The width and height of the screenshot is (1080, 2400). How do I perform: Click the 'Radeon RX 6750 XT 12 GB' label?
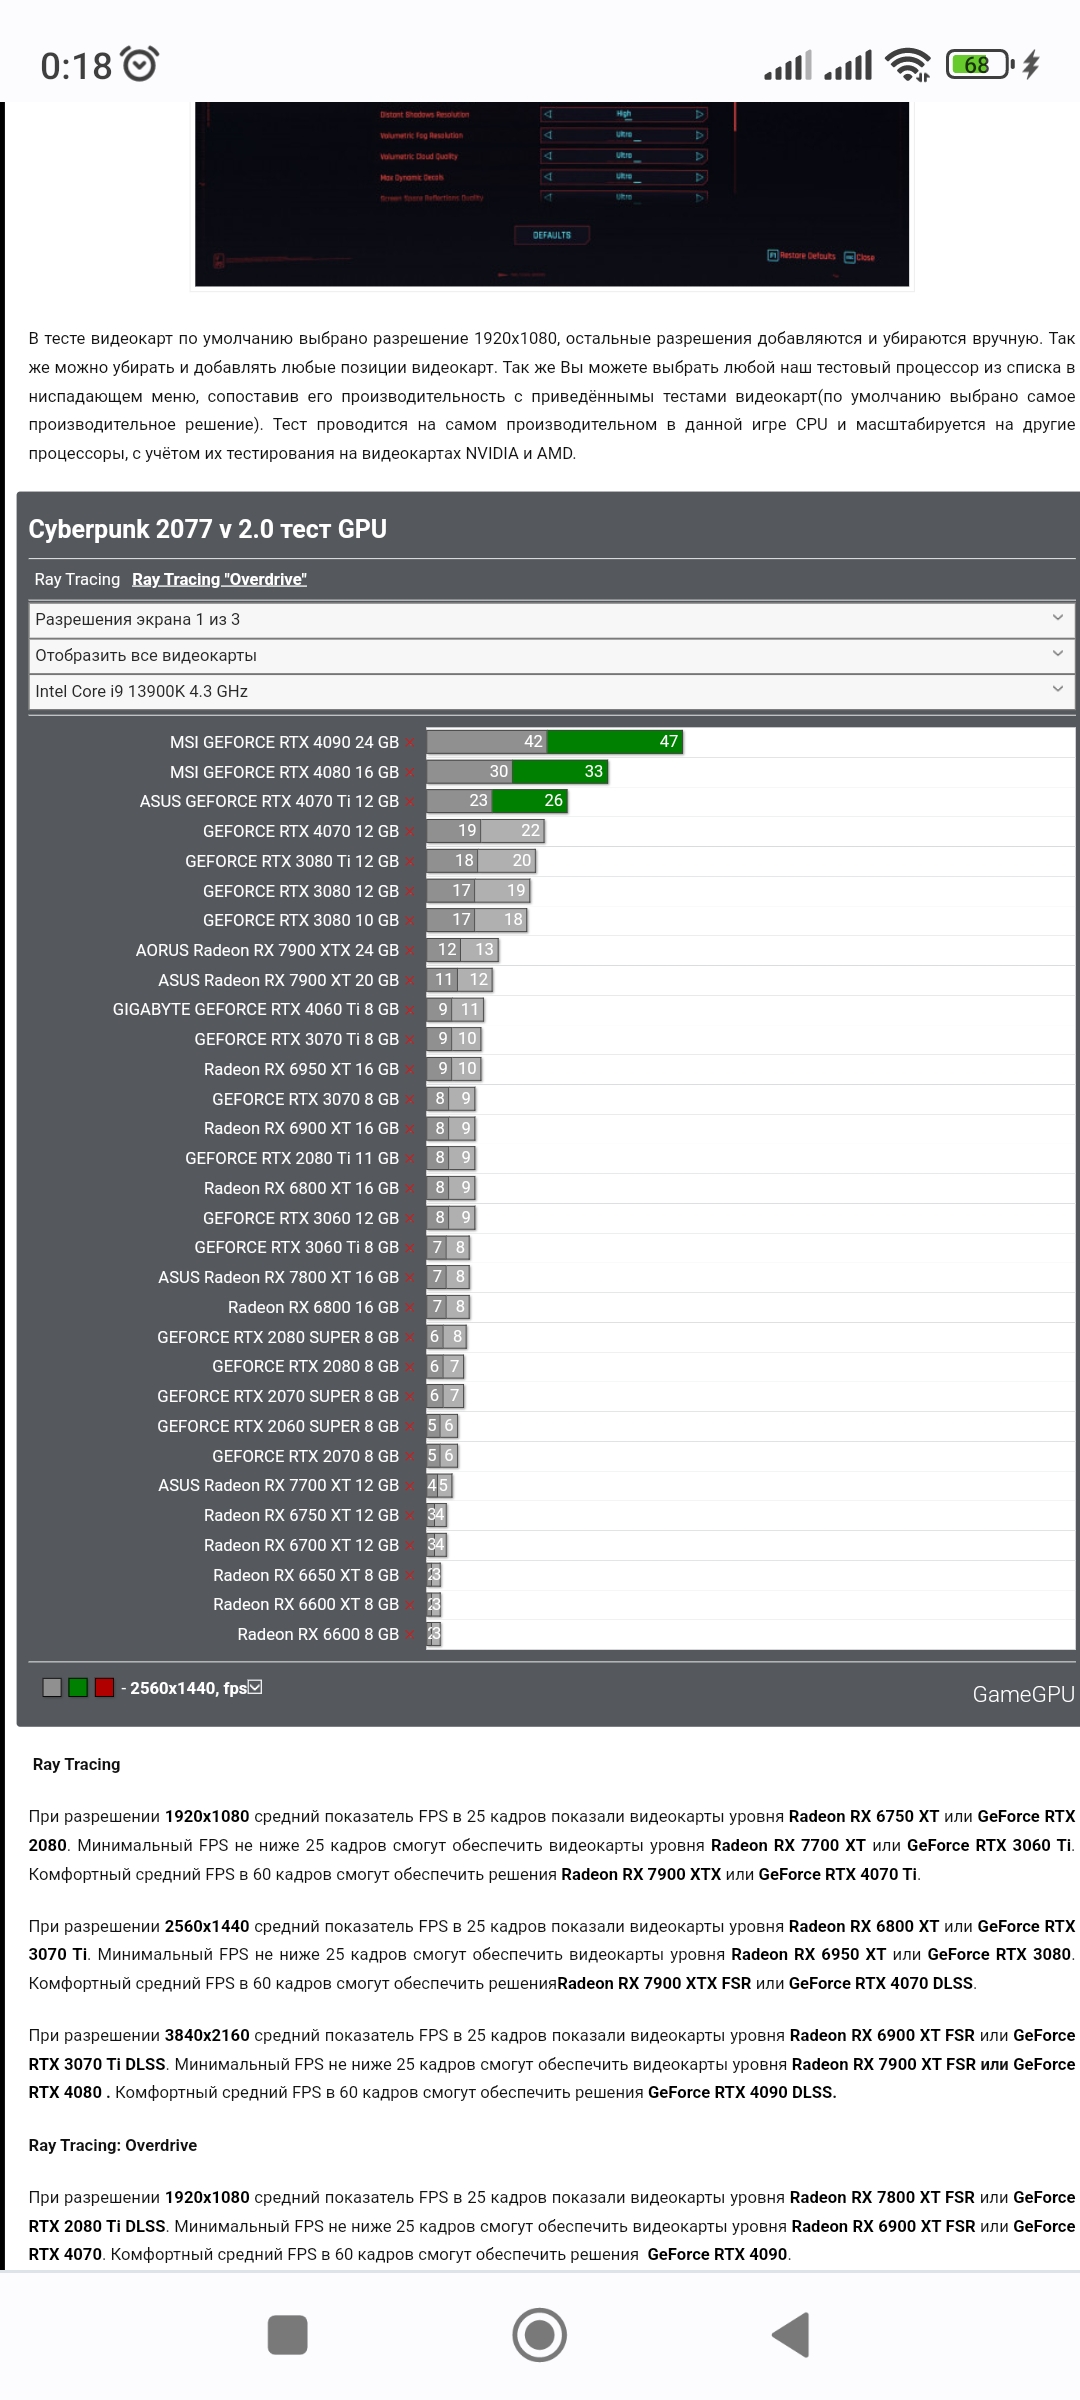click(301, 1516)
